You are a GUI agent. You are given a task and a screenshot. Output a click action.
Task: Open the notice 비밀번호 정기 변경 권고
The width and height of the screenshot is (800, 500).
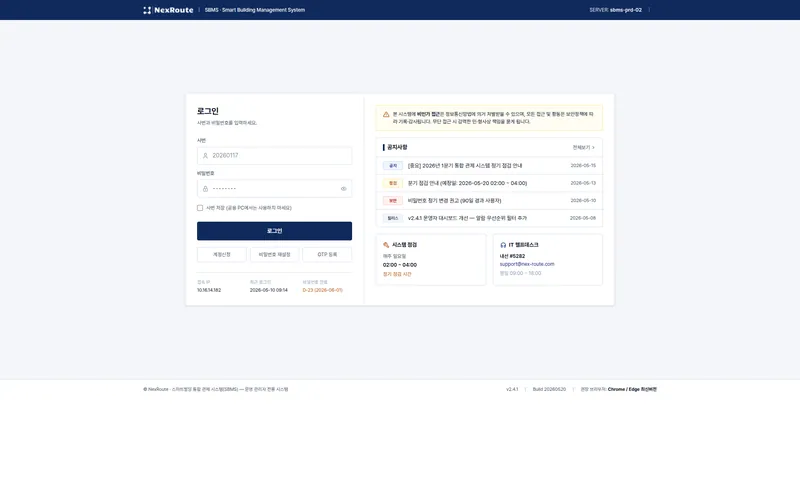[x=489, y=201]
